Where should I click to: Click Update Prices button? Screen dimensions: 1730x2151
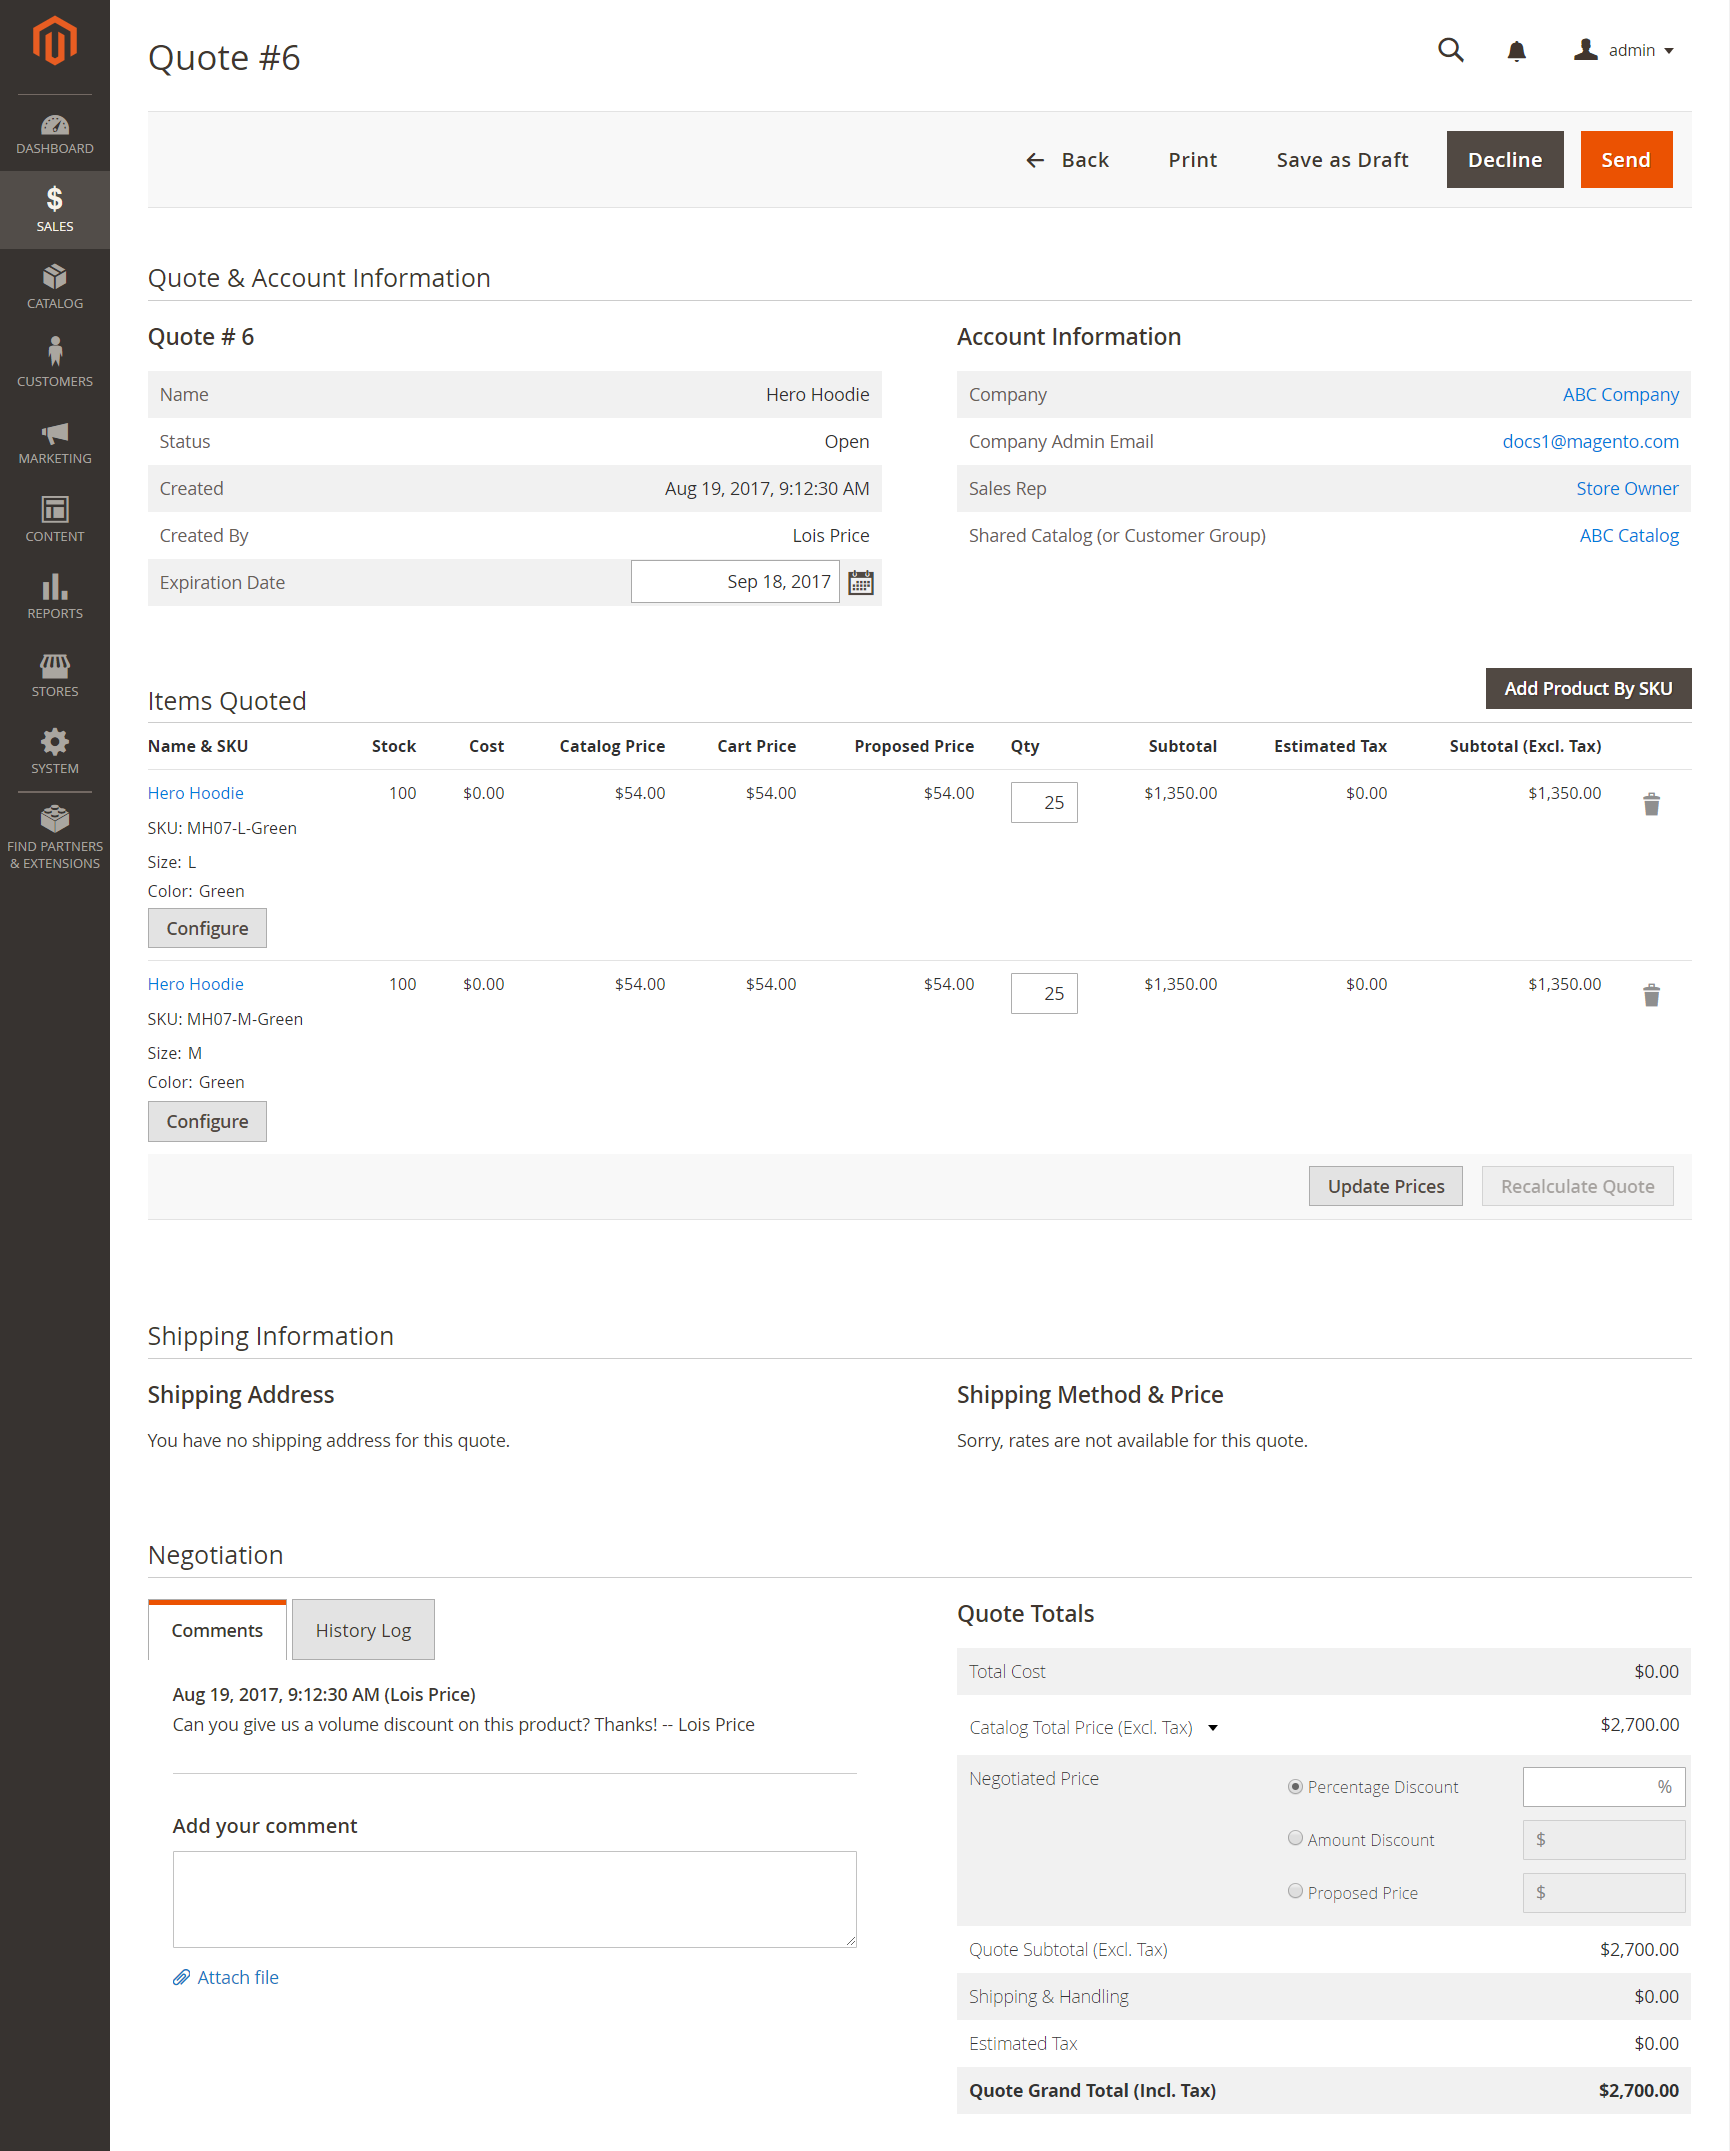1386,1186
